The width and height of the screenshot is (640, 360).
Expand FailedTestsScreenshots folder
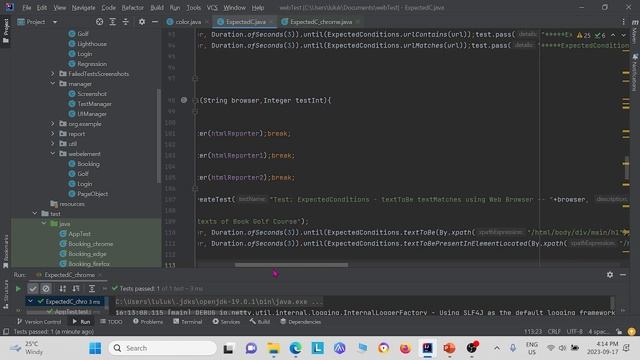[x=53, y=74]
